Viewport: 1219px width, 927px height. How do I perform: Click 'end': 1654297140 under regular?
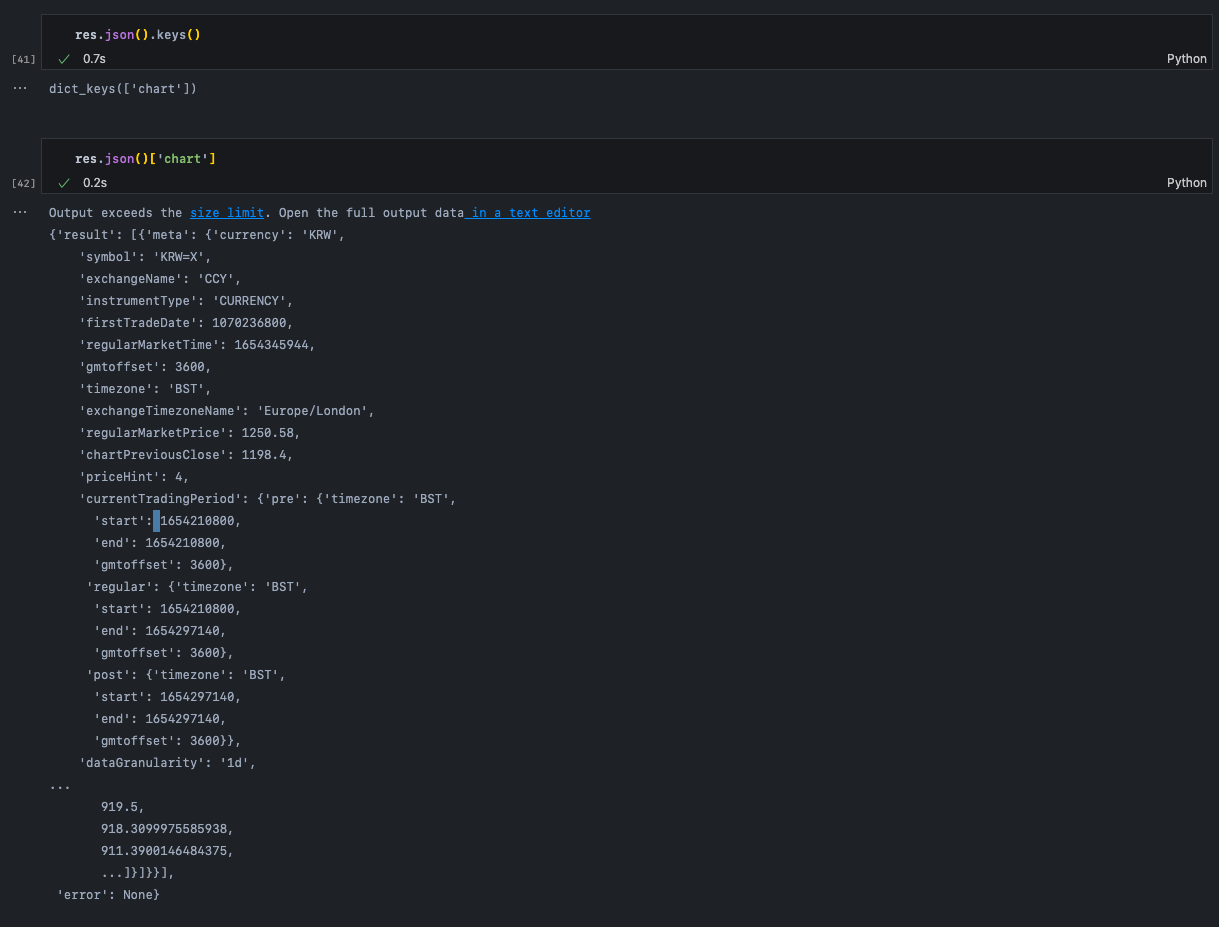[x=160, y=631]
